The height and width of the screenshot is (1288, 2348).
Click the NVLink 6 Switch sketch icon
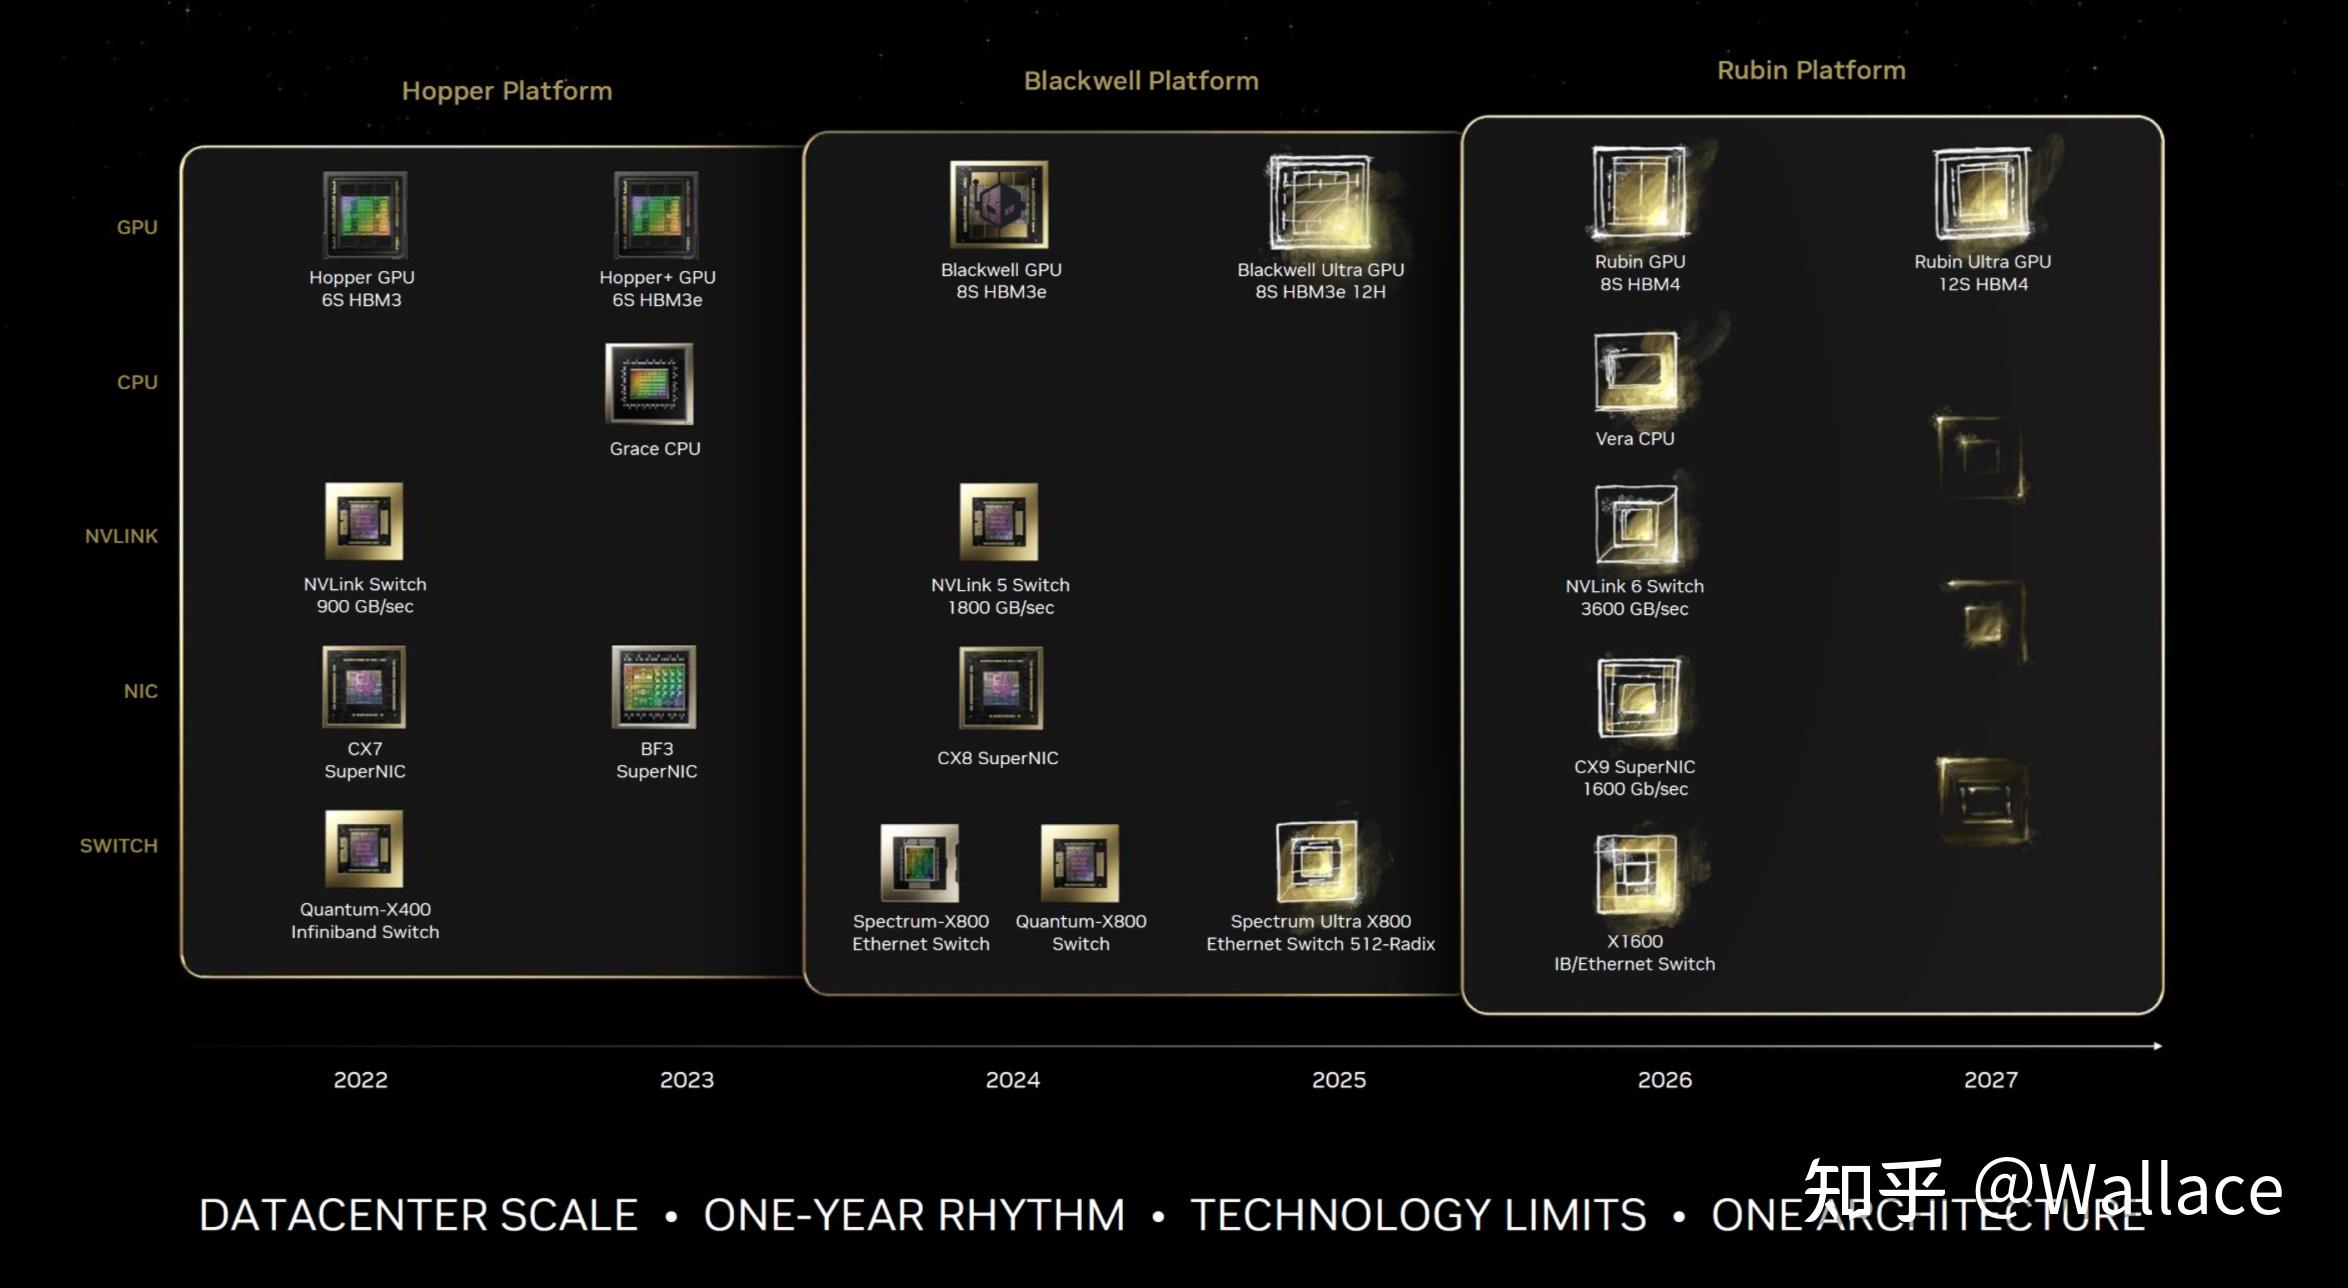click(x=1636, y=526)
